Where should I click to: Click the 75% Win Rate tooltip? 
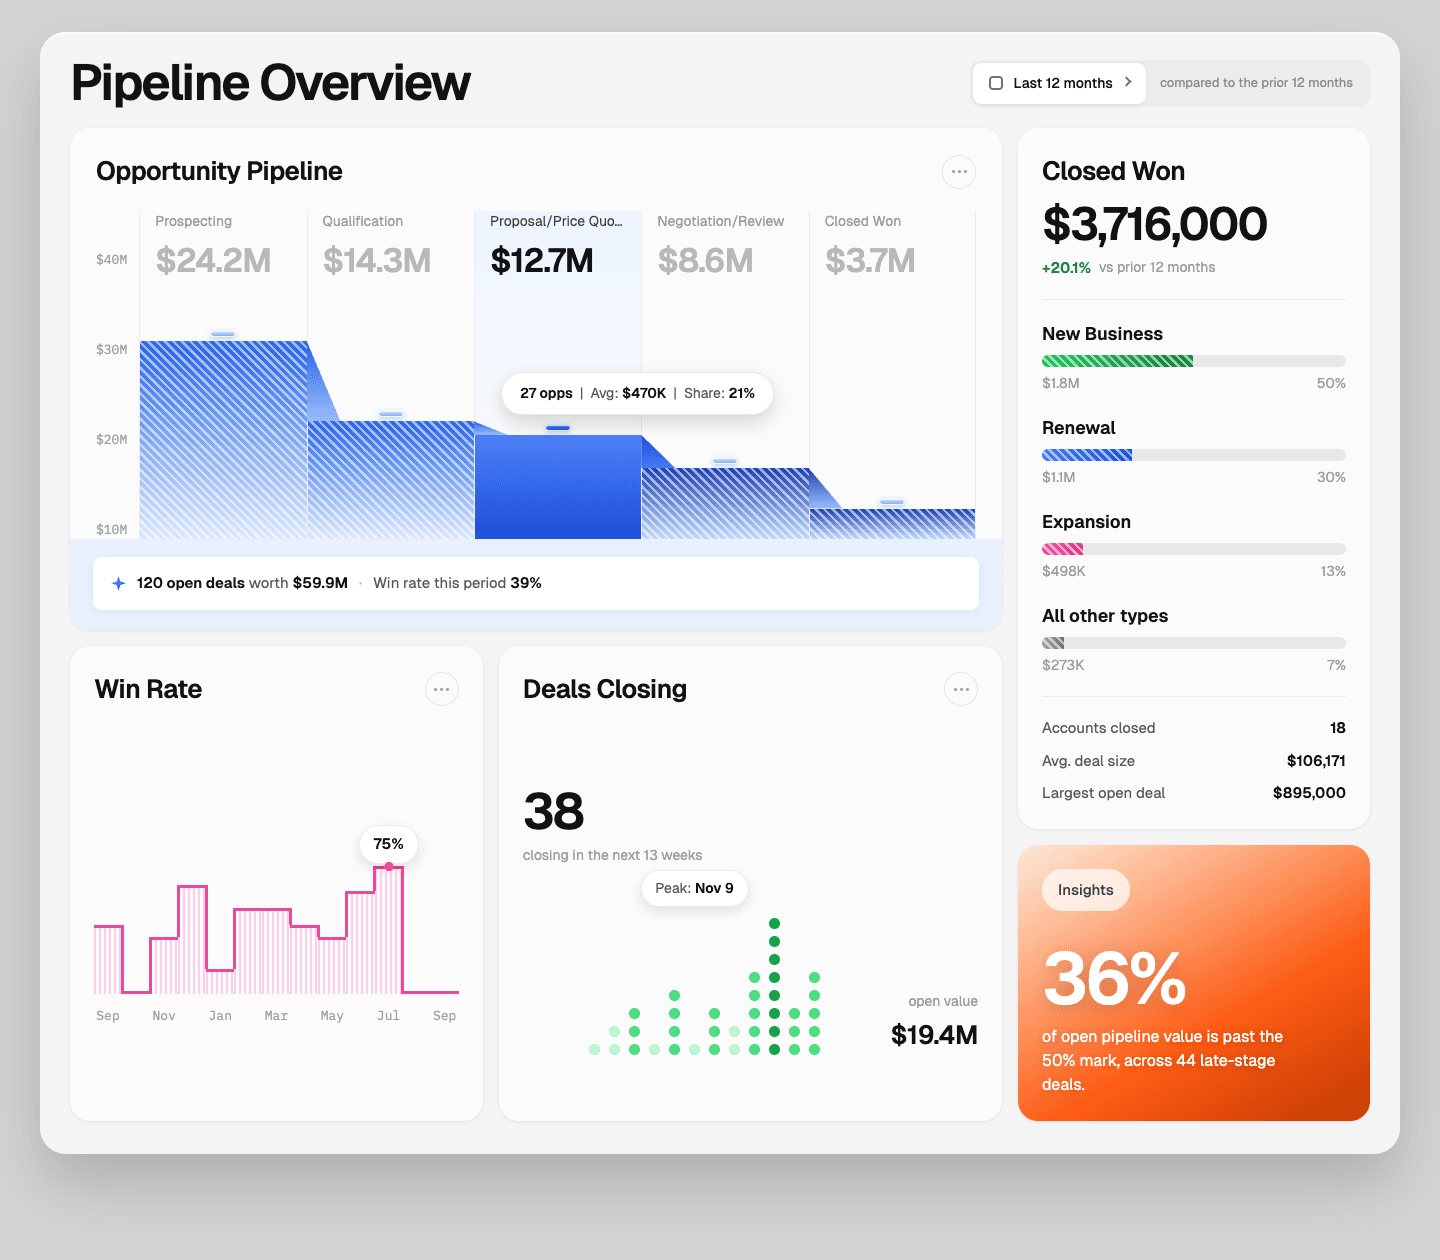click(389, 844)
